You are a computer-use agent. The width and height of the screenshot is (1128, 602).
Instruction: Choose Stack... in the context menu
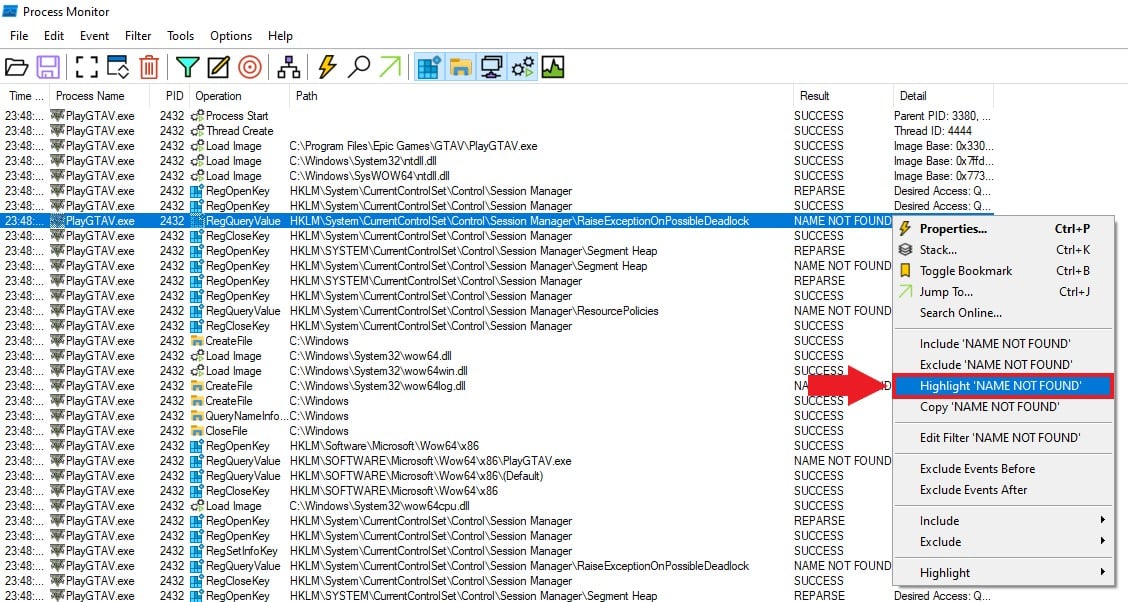[1004, 250]
